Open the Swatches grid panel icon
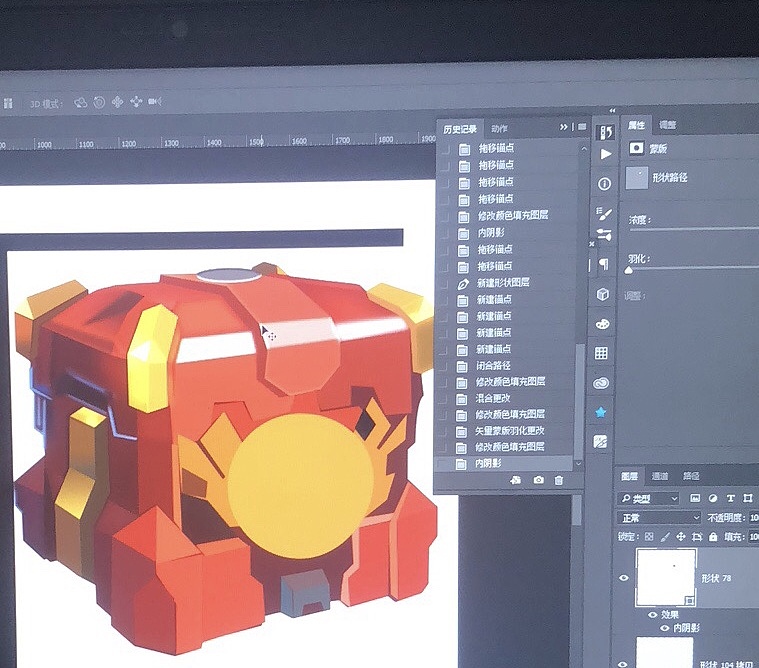 [x=601, y=353]
